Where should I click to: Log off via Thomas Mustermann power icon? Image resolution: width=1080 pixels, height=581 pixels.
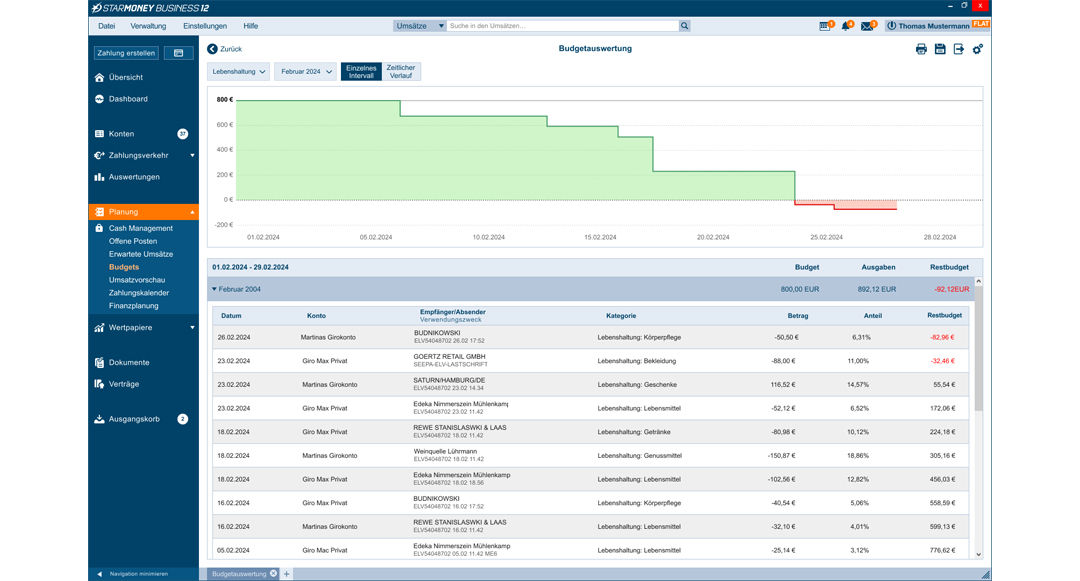(x=892, y=25)
